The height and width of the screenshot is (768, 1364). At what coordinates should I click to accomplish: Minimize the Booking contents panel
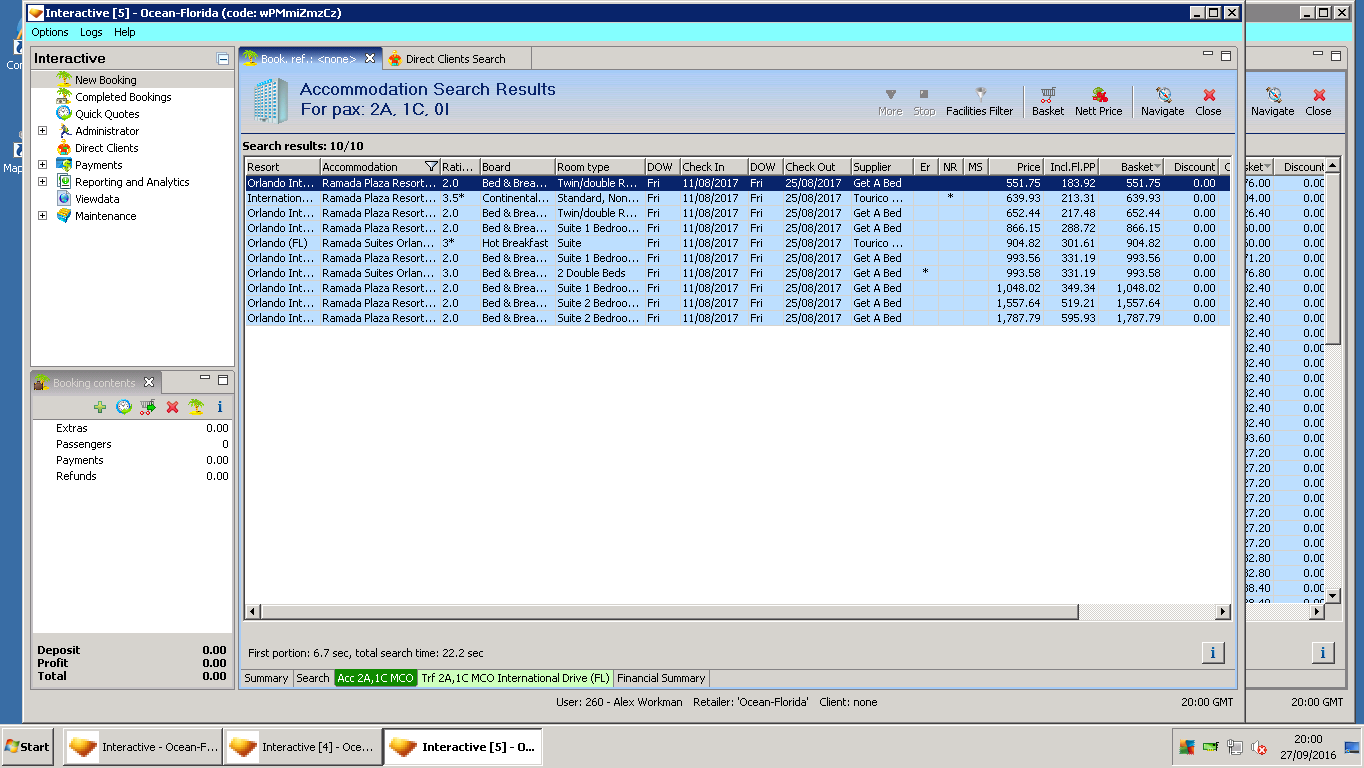pos(205,379)
